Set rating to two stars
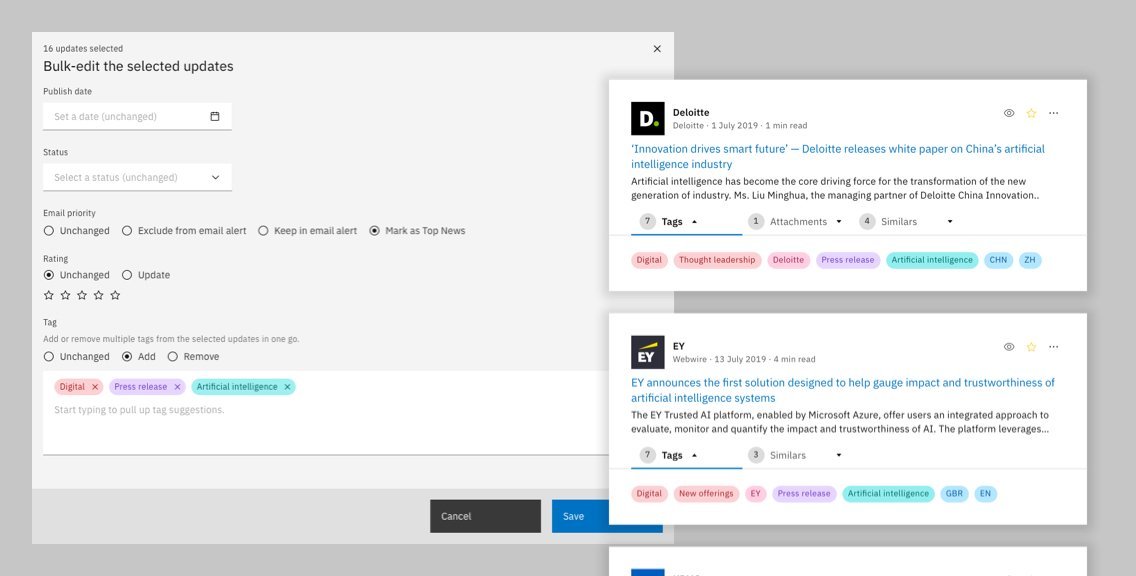1136x576 pixels. (65, 295)
